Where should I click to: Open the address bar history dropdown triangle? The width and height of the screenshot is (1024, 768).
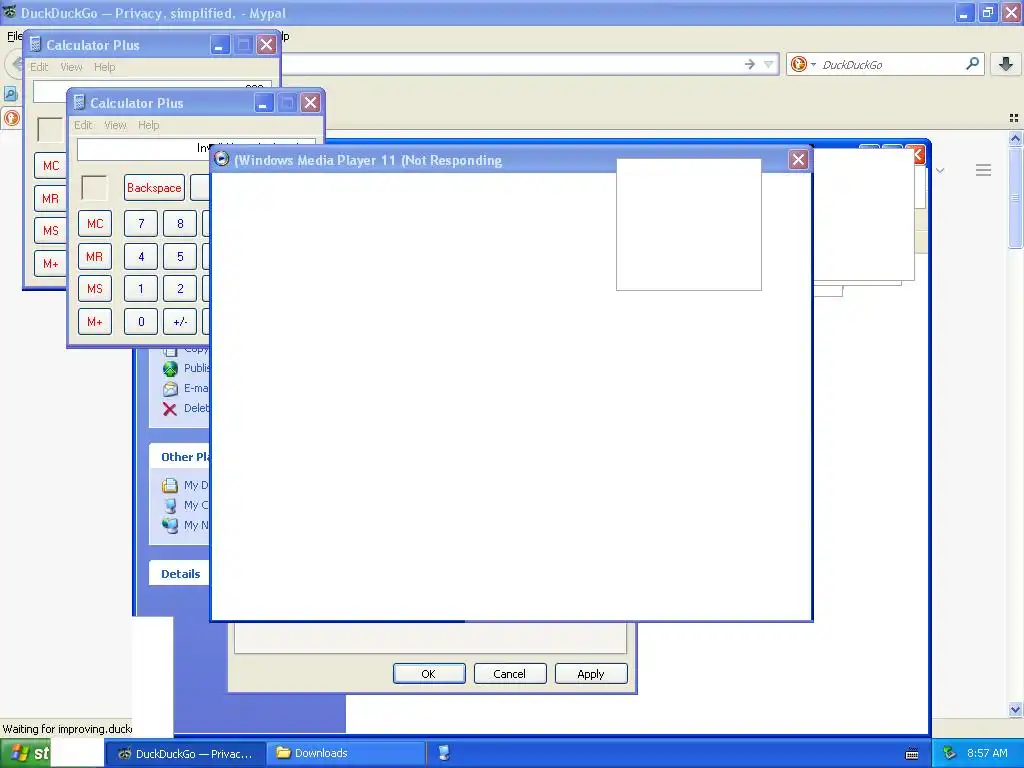click(769, 64)
